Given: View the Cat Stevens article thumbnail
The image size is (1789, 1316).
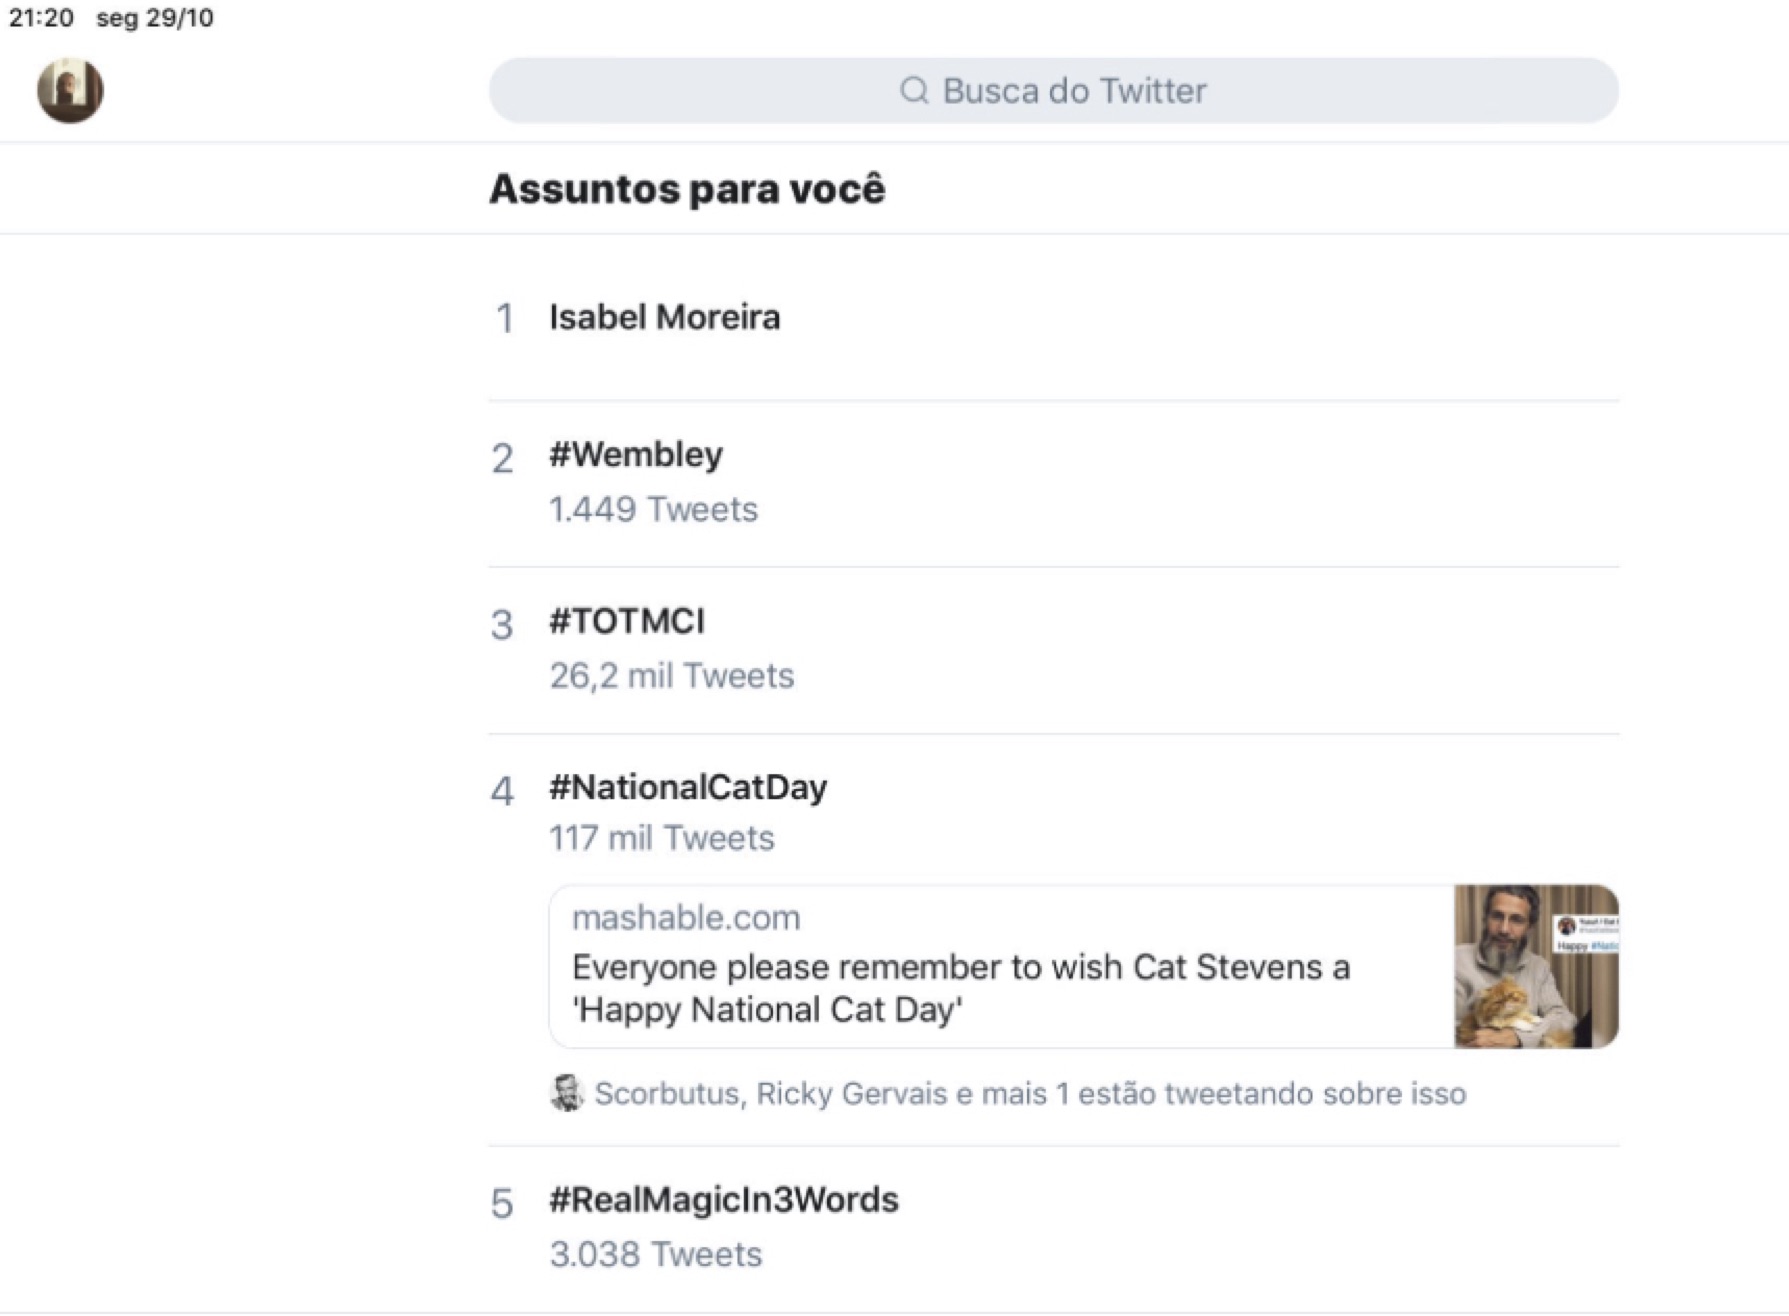Looking at the screenshot, I should pos(1535,966).
